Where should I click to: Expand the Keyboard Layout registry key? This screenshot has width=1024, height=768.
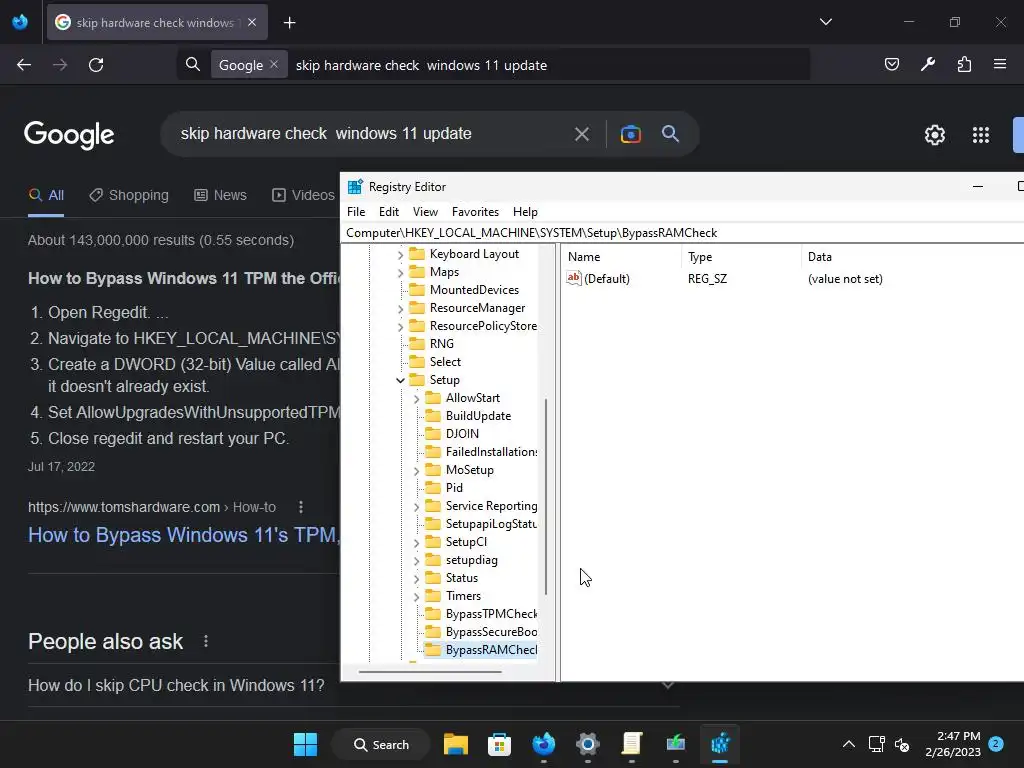(x=400, y=255)
